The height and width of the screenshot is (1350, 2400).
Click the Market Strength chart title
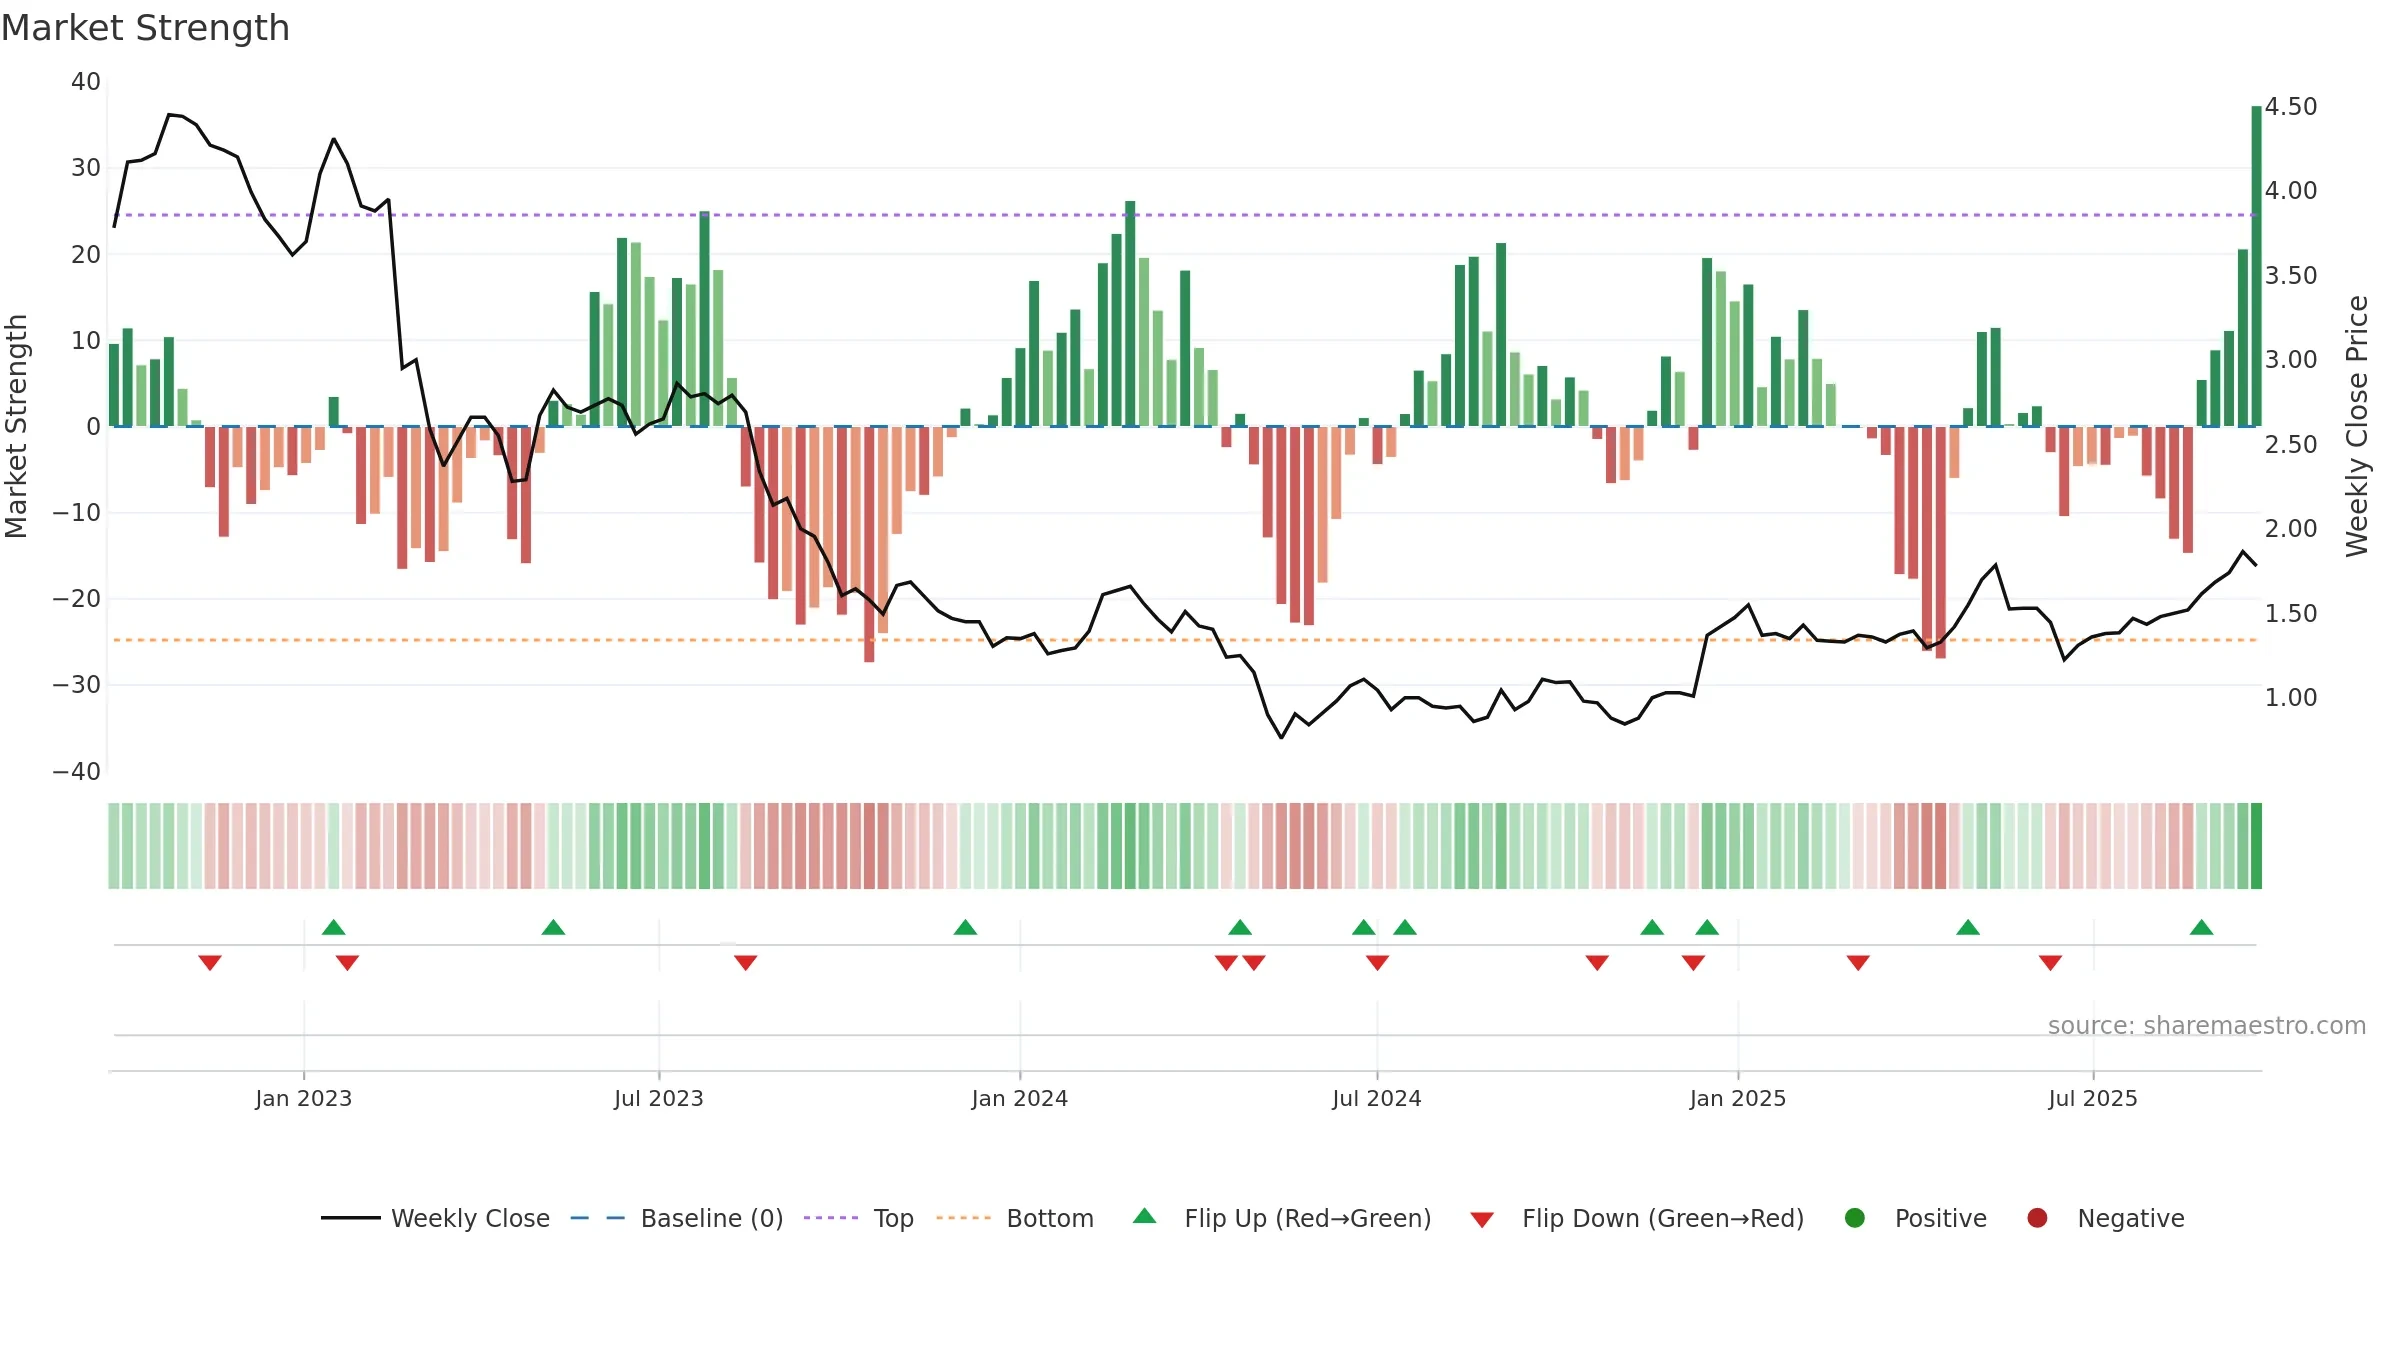[x=146, y=28]
